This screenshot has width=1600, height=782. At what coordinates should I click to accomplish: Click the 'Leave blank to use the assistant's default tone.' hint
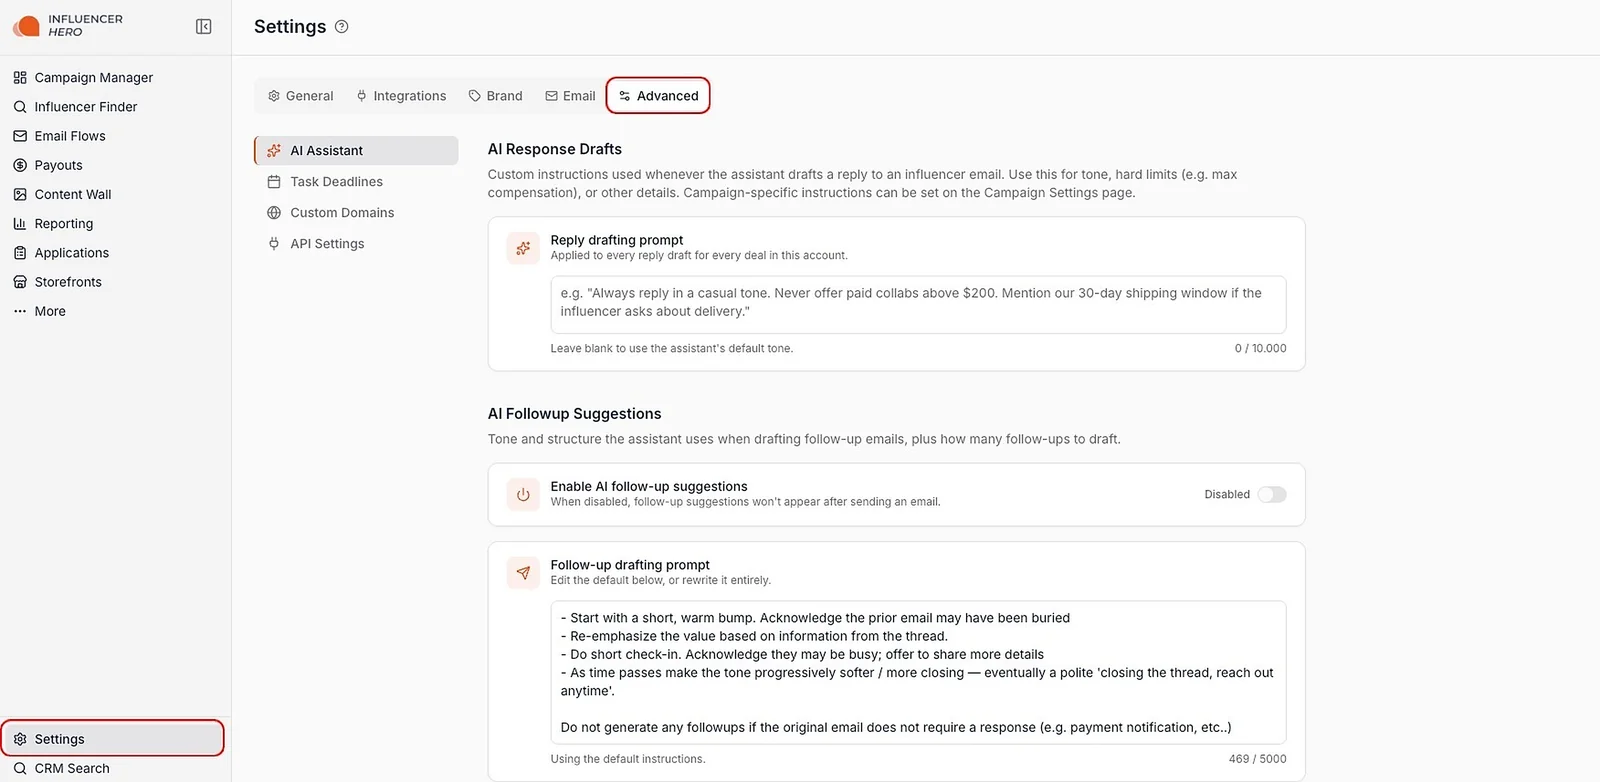coord(672,349)
